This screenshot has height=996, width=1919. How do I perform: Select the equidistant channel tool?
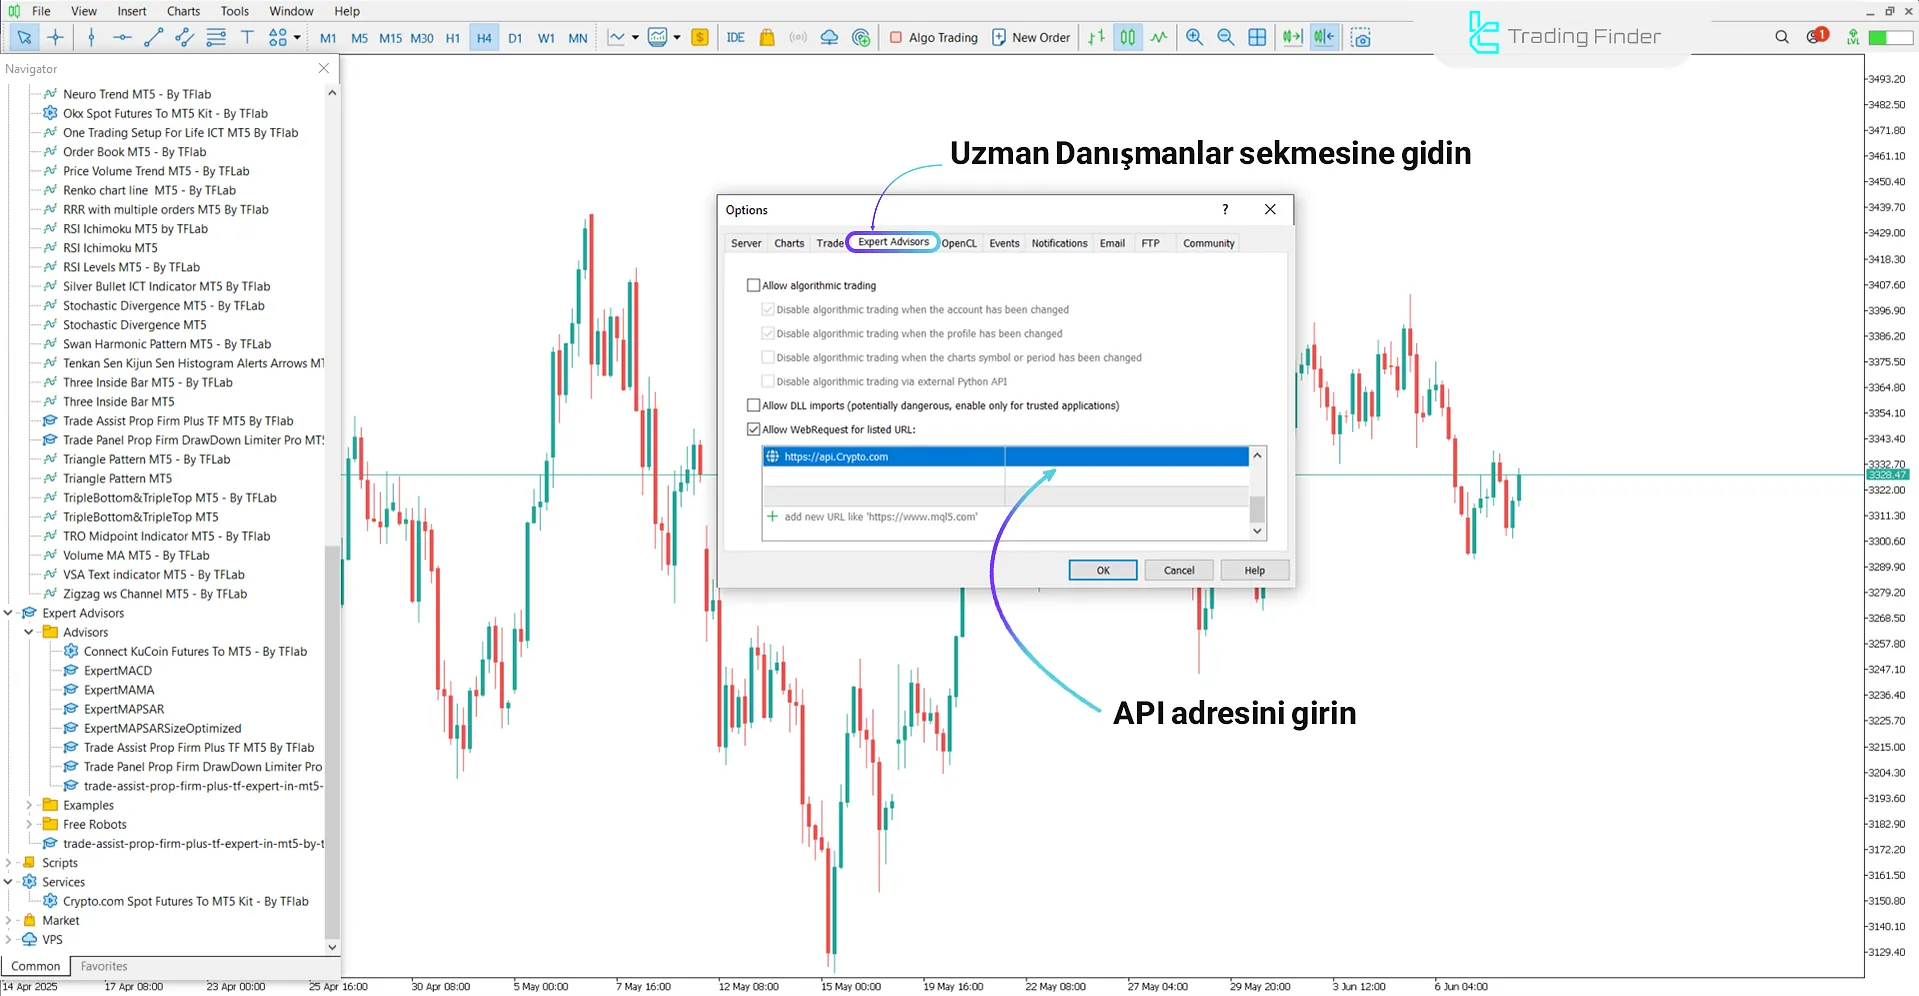[x=185, y=37]
